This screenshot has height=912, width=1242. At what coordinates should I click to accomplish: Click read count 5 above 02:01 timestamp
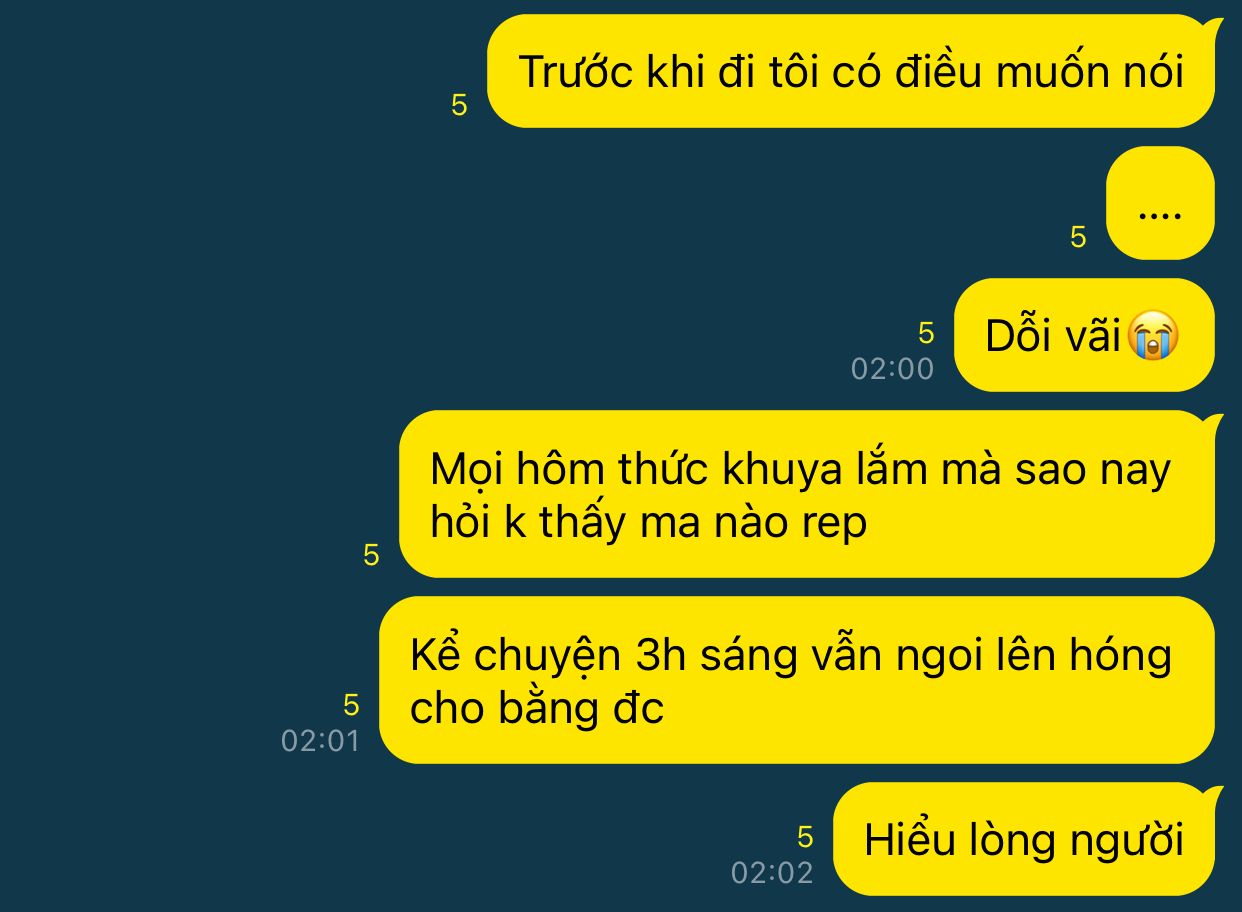(x=351, y=705)
